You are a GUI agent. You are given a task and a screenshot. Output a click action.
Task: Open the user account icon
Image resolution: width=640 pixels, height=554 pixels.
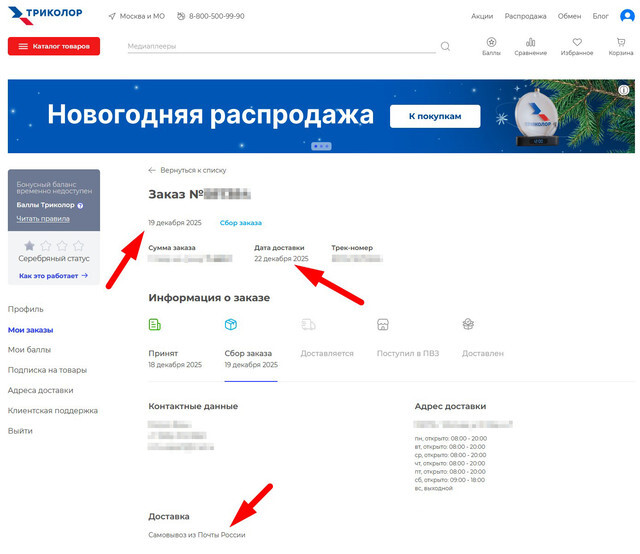[x=626, y=16]
